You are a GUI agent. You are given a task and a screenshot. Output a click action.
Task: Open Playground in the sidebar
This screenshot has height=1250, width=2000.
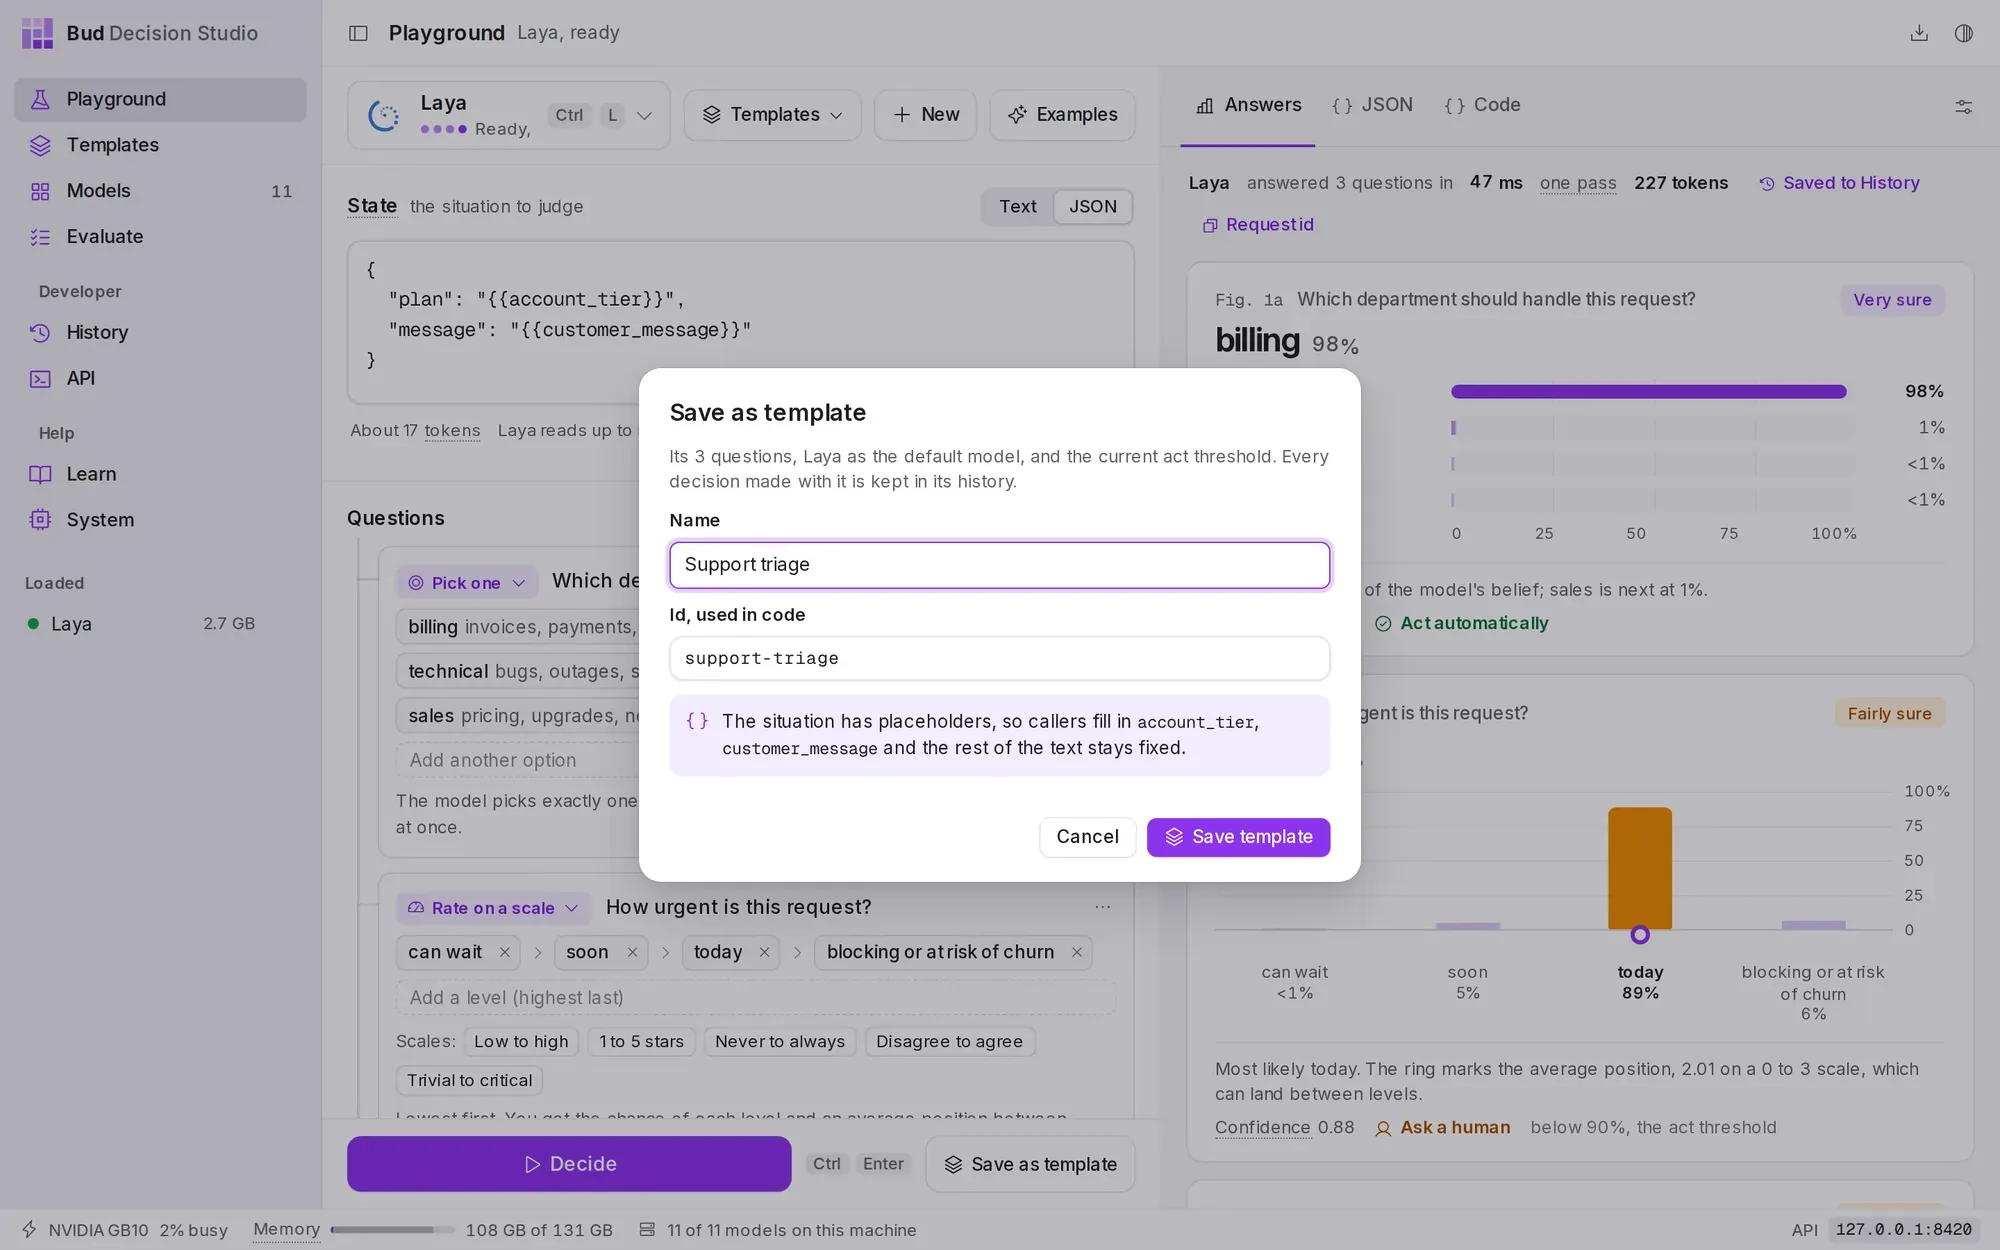coord(160,99)
